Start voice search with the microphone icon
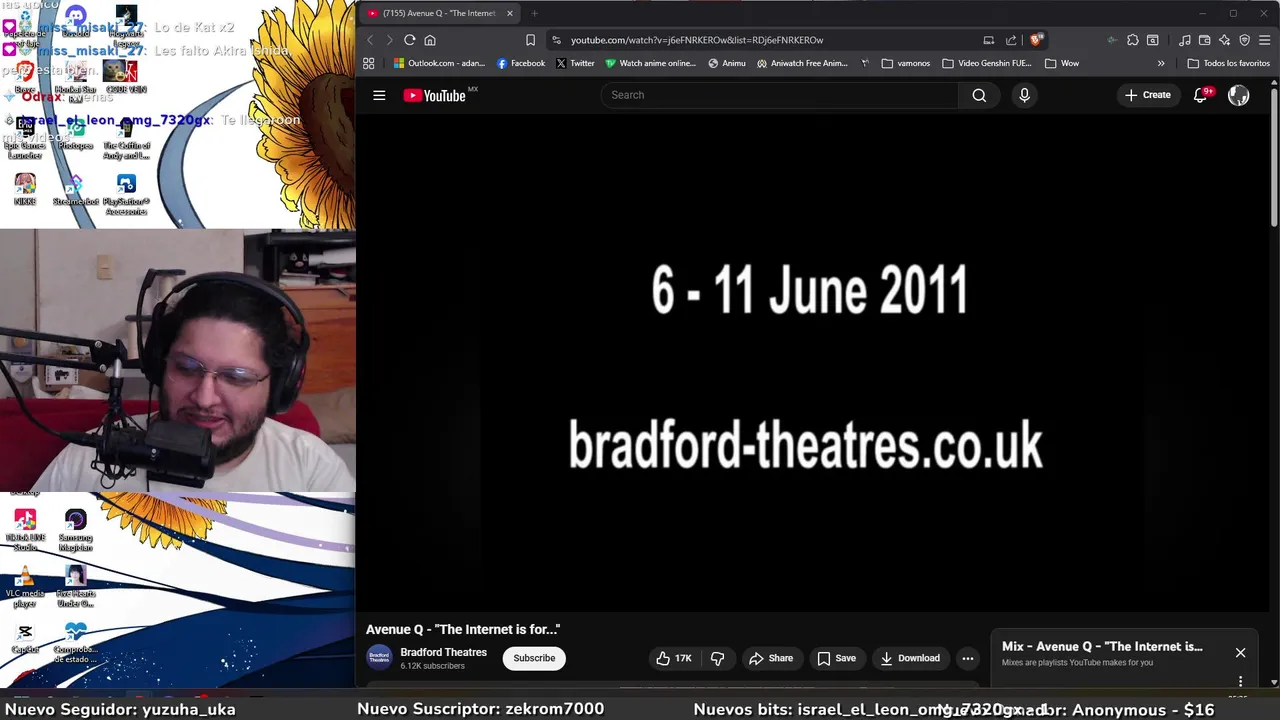The height and width of the screenshot is (720, 1280). (x=1024, y=95)
